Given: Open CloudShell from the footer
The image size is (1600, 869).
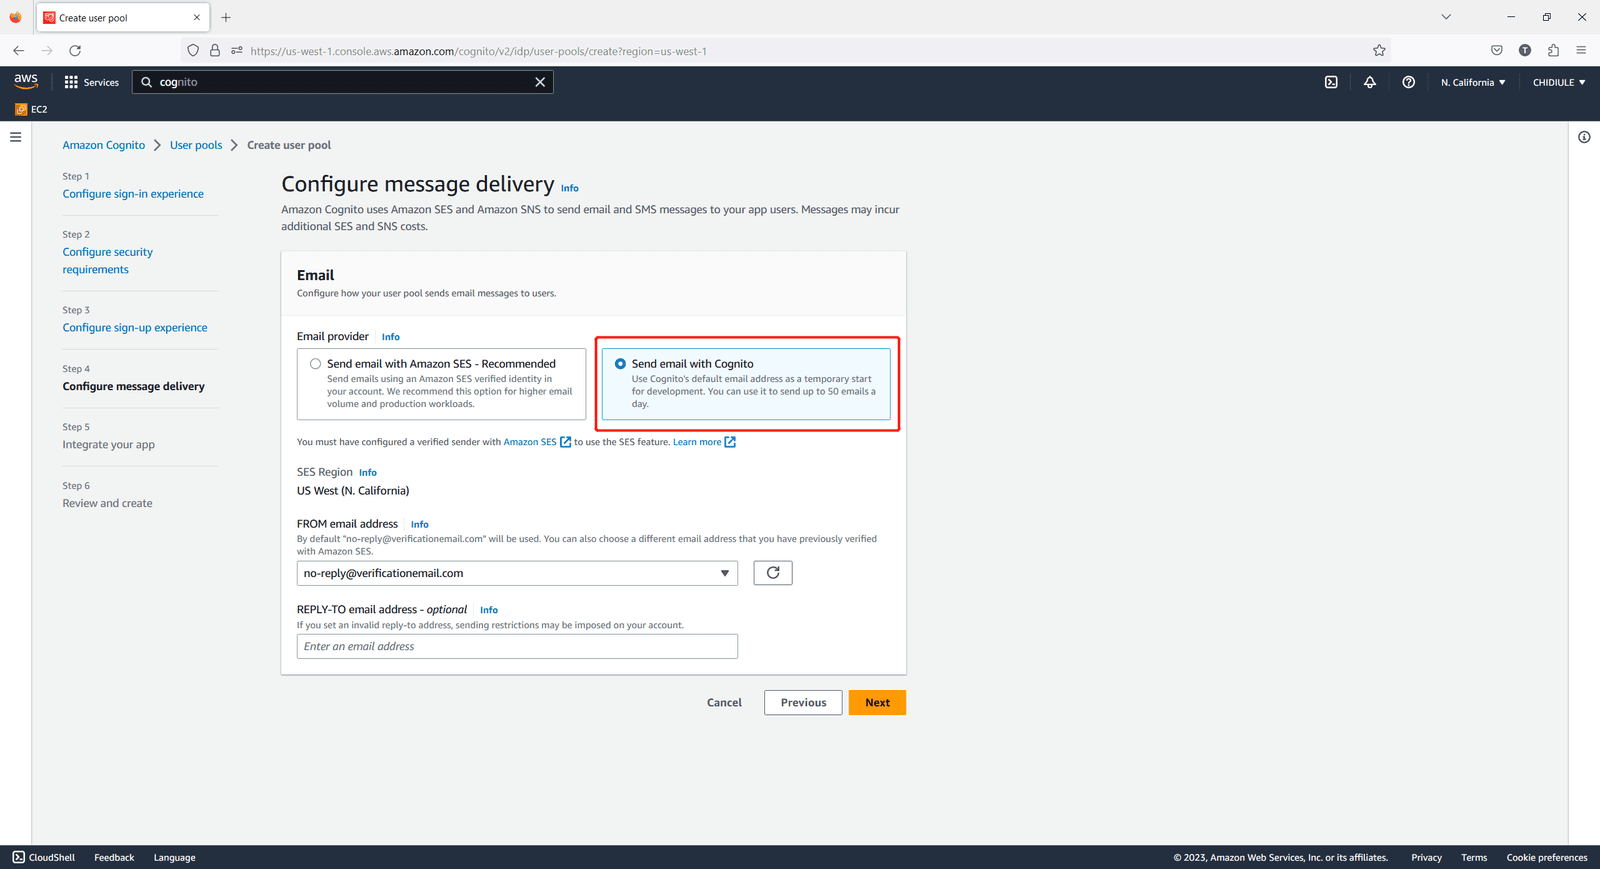Looking at the screenshot, I should 44,857.
